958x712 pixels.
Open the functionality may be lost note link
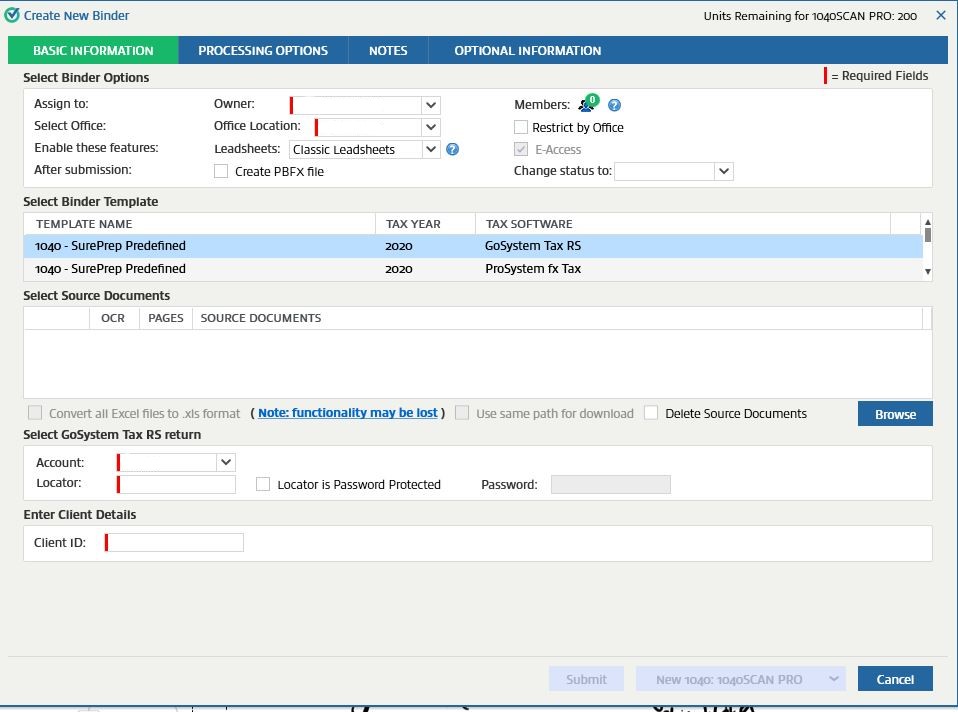click(348, 413)
